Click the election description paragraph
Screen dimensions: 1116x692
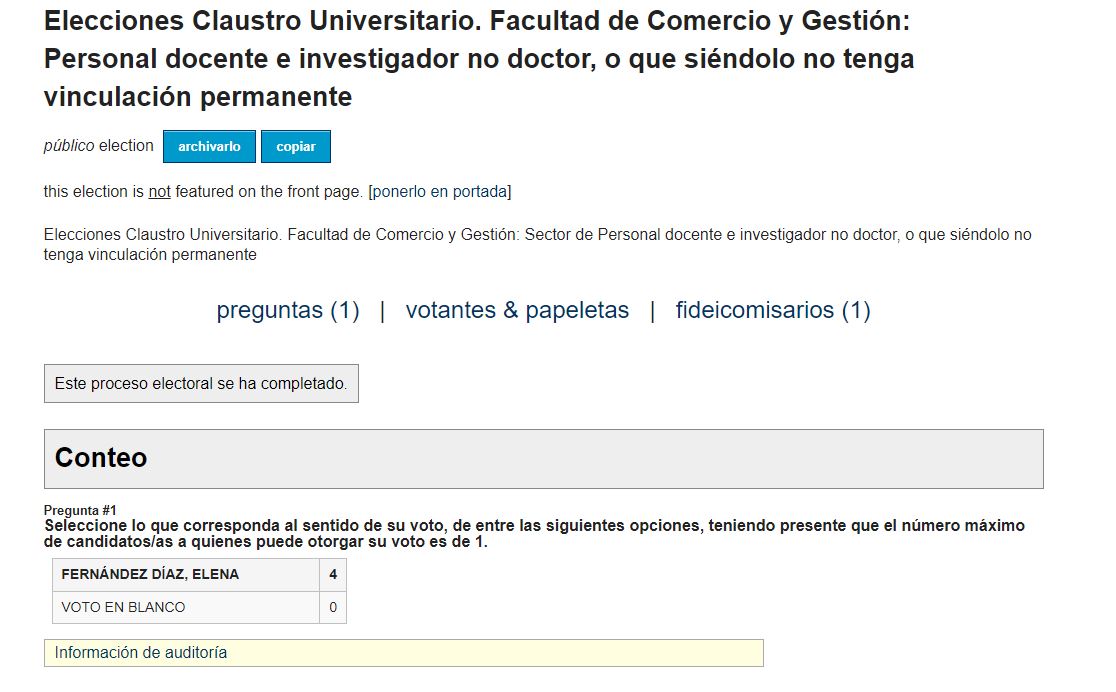tap(537, 244)
